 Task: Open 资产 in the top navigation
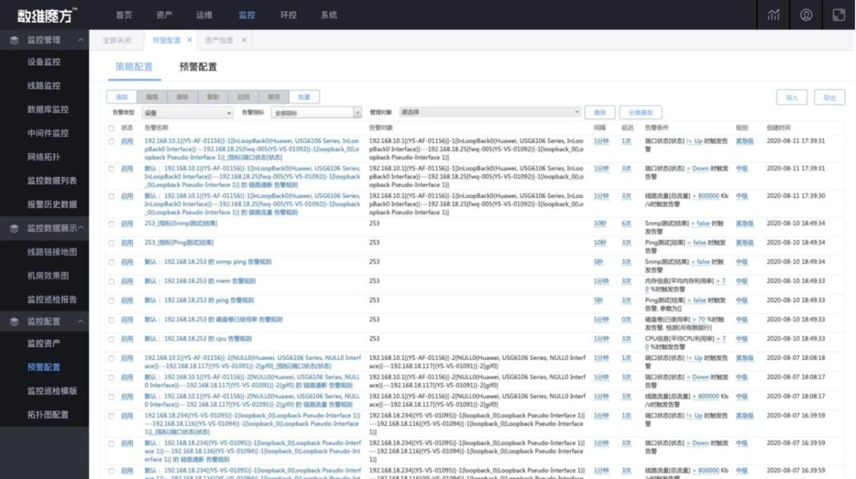pyautogui.click(x=164, y=15)
